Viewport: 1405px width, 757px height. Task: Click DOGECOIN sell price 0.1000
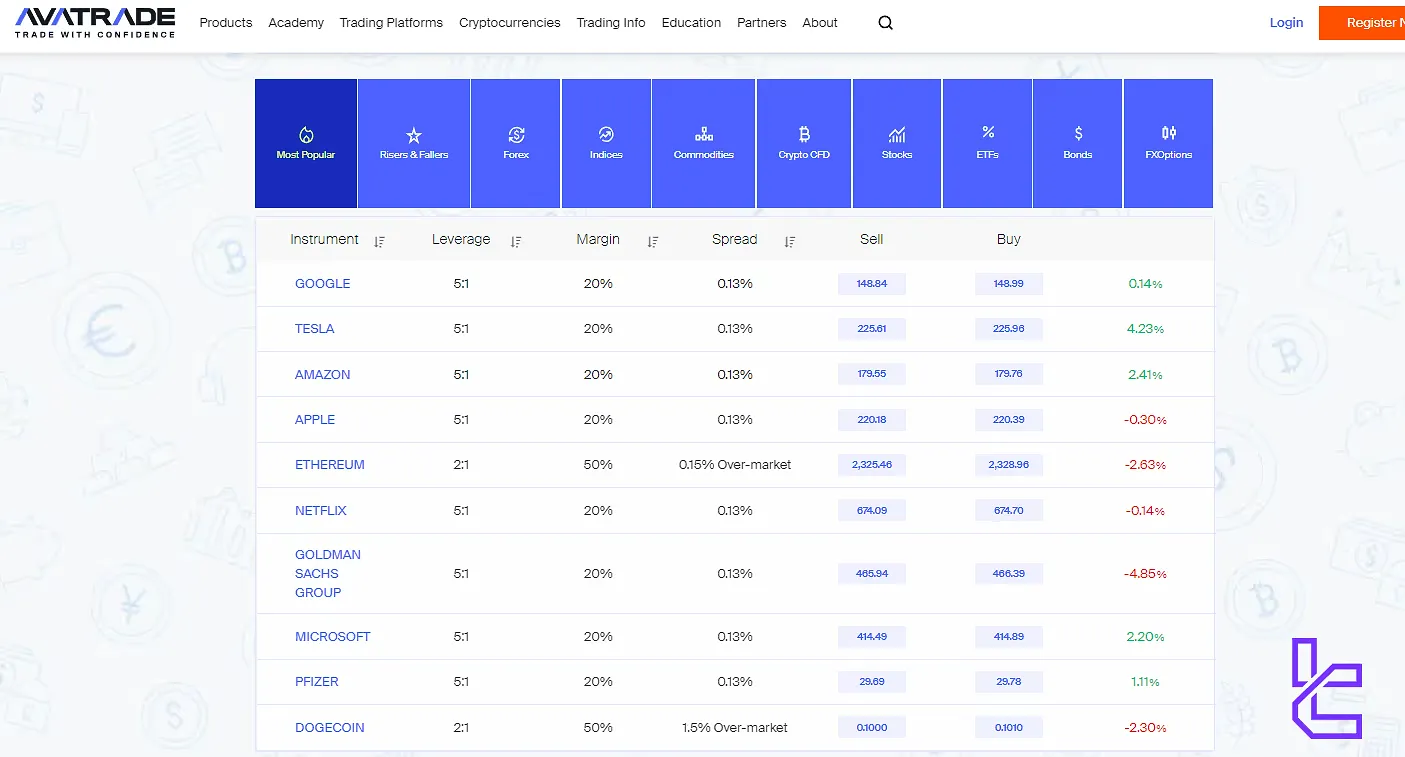click(872, 728)
